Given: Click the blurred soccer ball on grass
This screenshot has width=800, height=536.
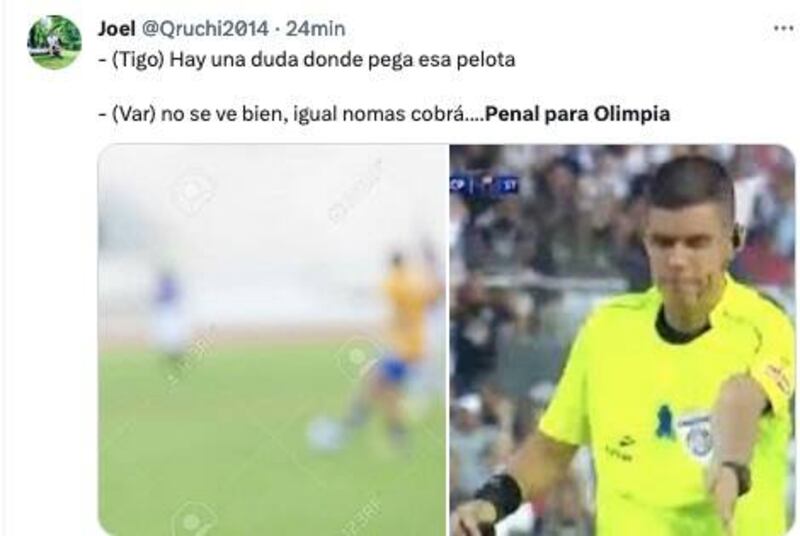Looking at the screenshot, I should pyautogui.click(x=324, y=433).
